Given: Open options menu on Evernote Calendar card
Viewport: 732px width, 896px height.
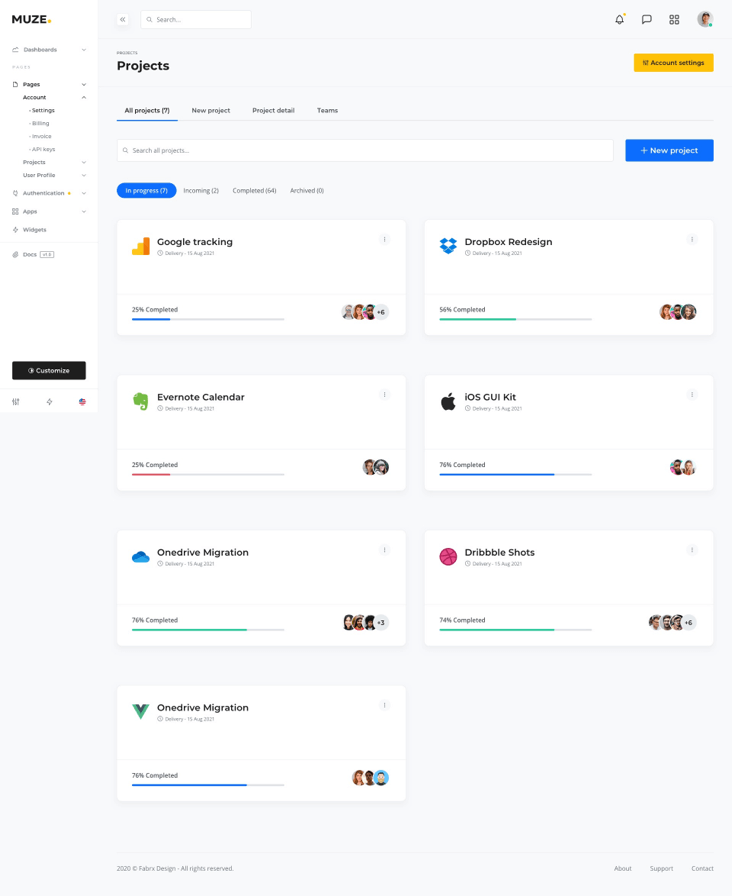Looking at the screenshot, I should [x=385, y=395].
